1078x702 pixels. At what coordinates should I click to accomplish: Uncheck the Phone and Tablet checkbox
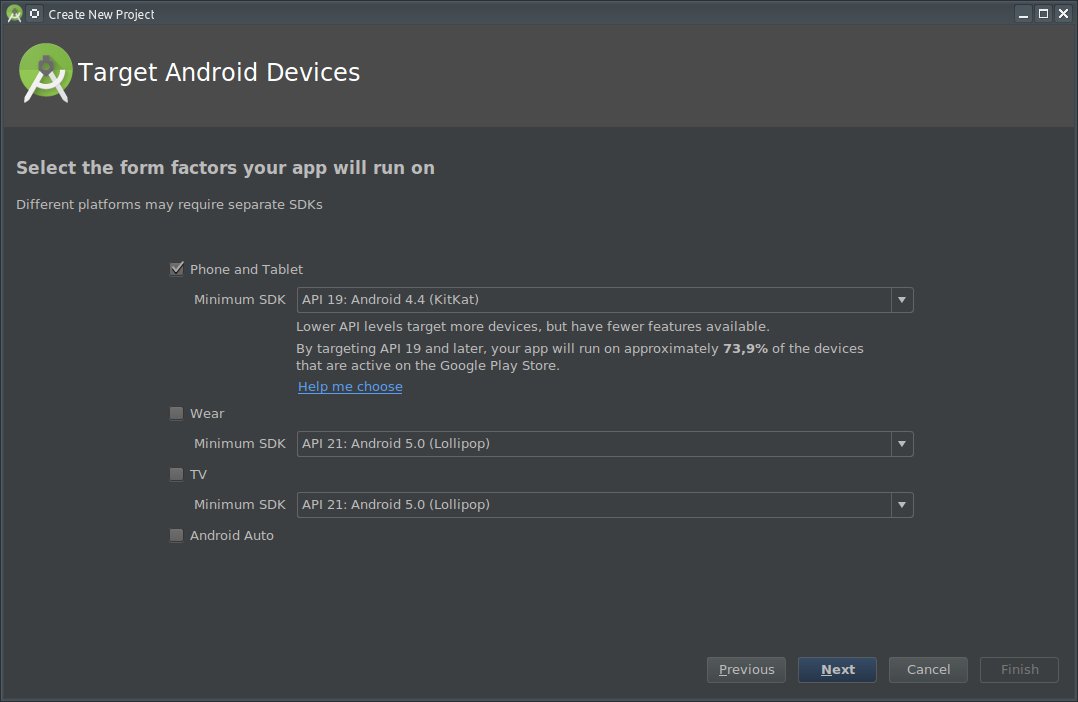[x=177, y=269]
